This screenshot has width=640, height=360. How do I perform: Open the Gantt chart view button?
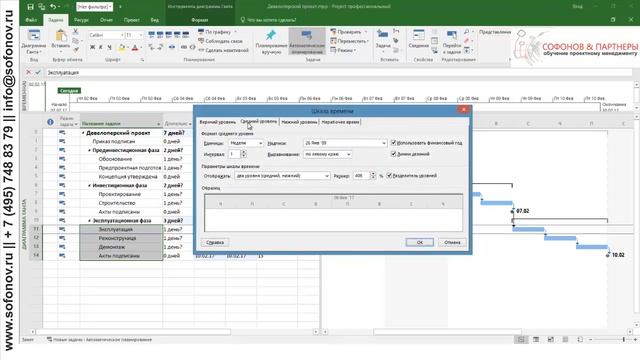[x=33, y=42]
